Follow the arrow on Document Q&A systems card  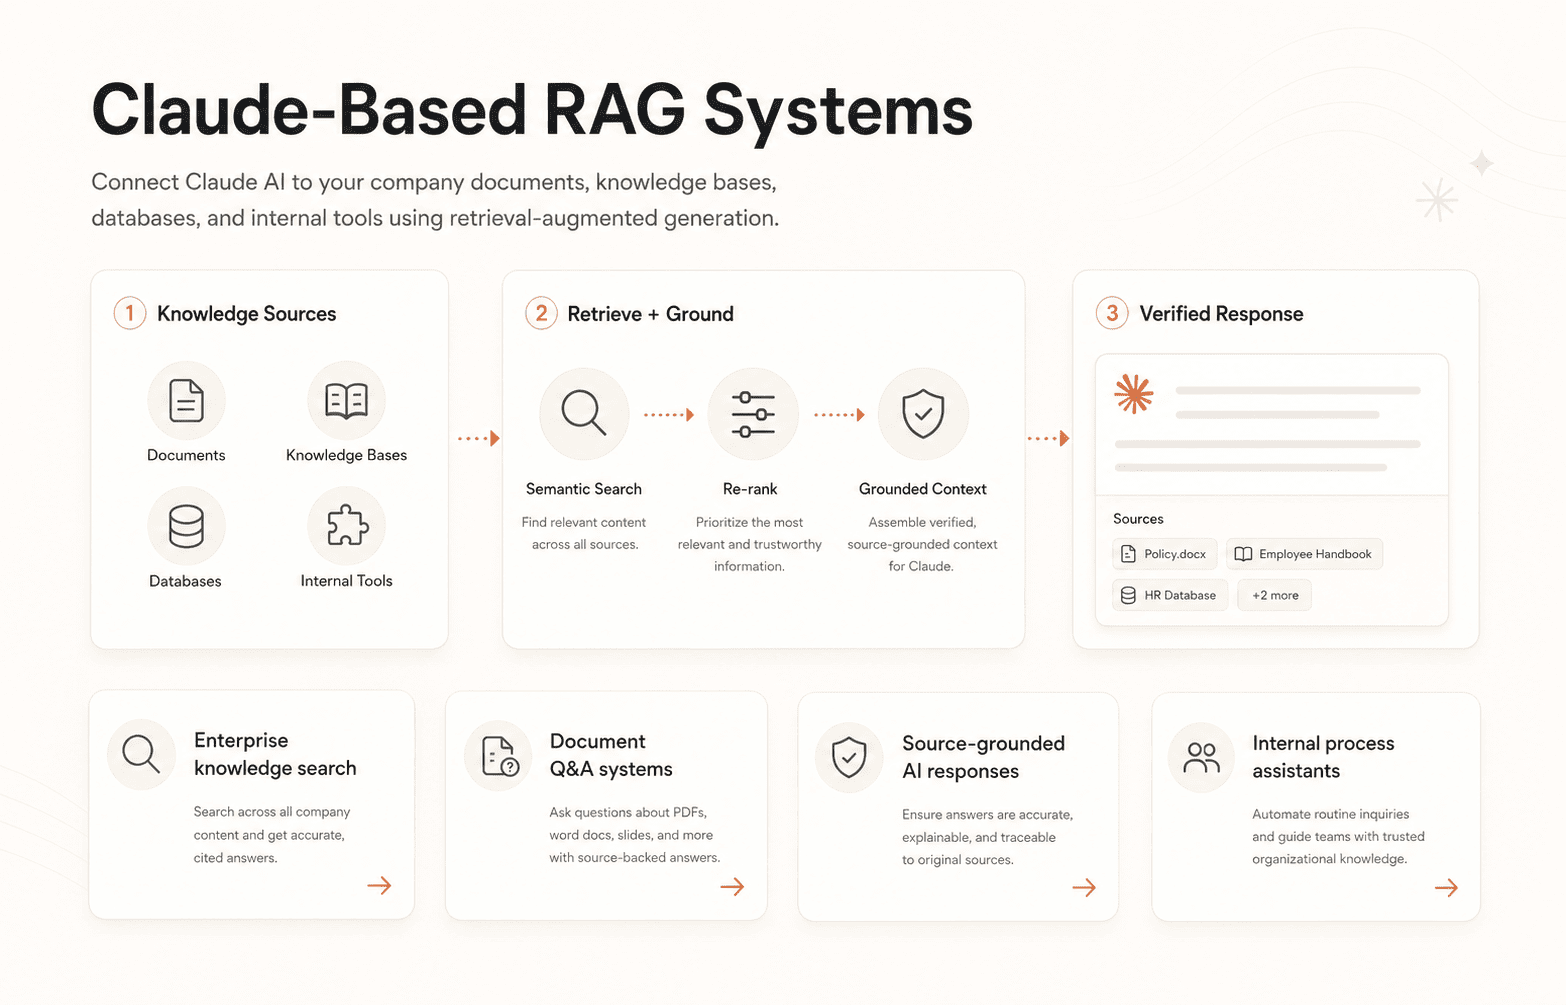732,886
